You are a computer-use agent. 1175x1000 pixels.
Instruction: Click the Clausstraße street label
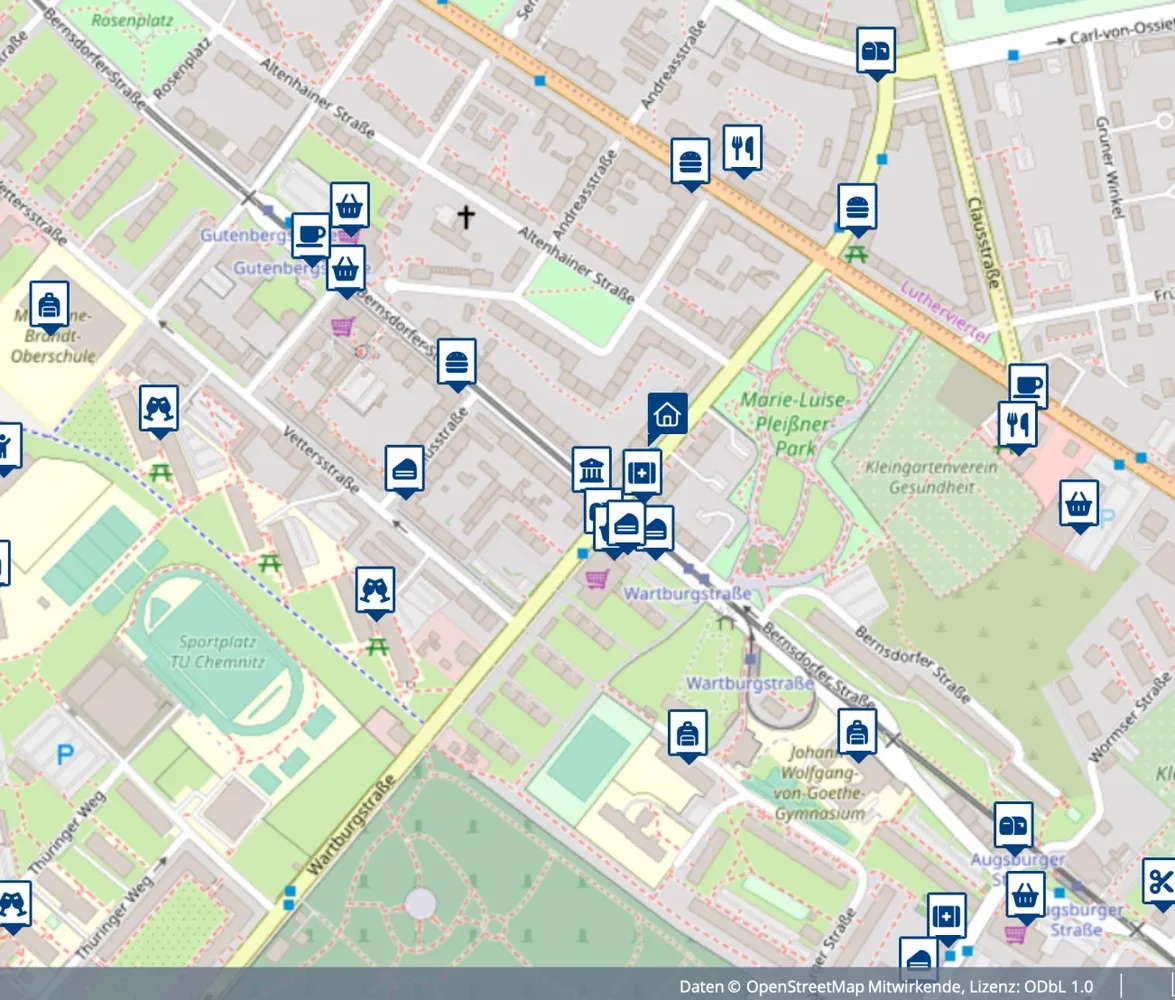[x=983, y=242]
